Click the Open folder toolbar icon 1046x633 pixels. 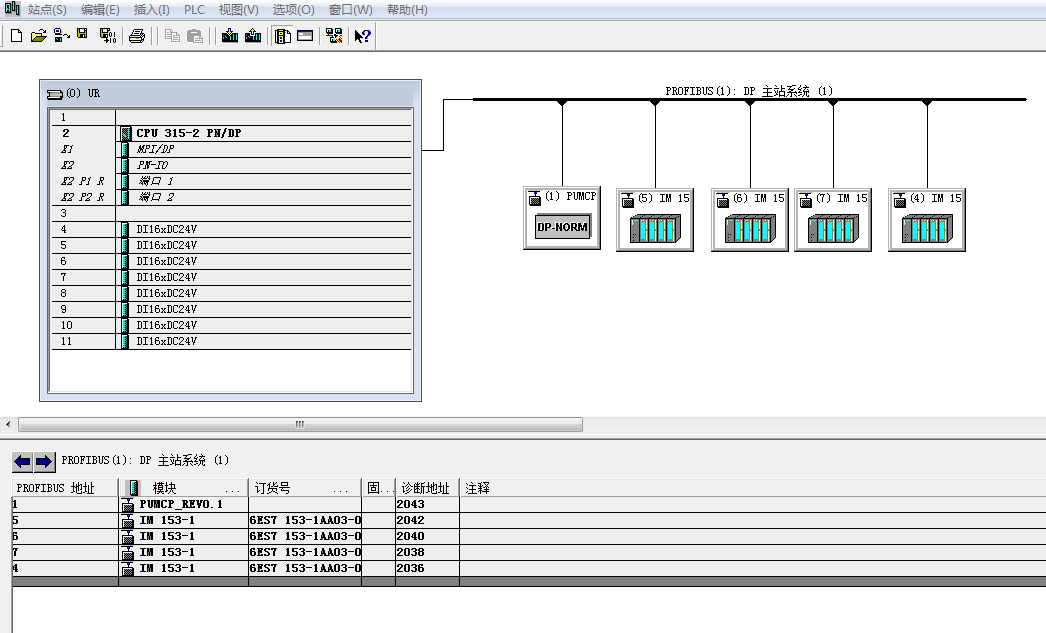(39, 35)
